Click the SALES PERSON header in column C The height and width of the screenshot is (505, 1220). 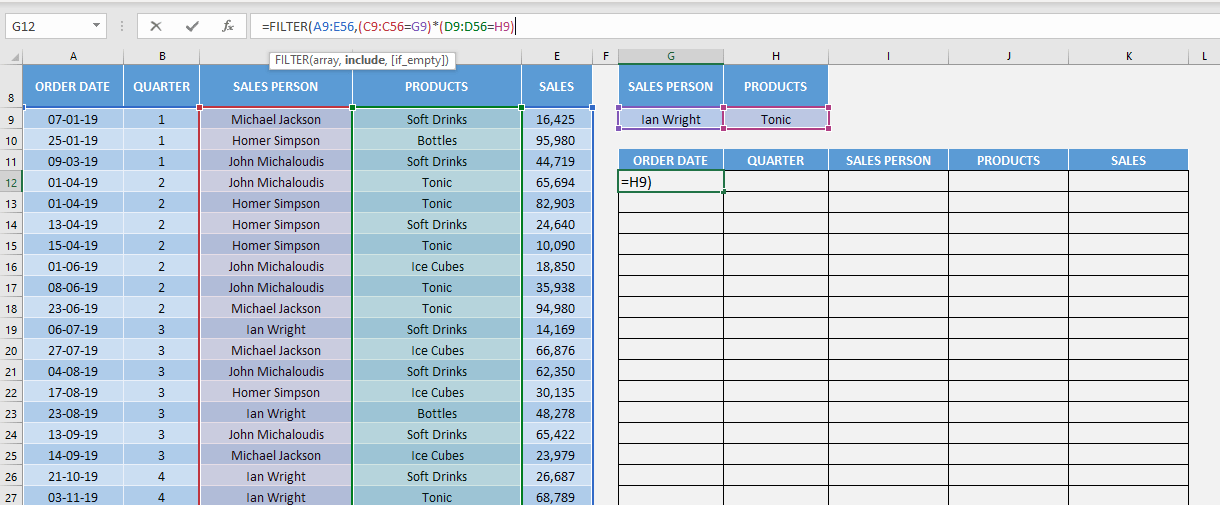click(275, 86)
